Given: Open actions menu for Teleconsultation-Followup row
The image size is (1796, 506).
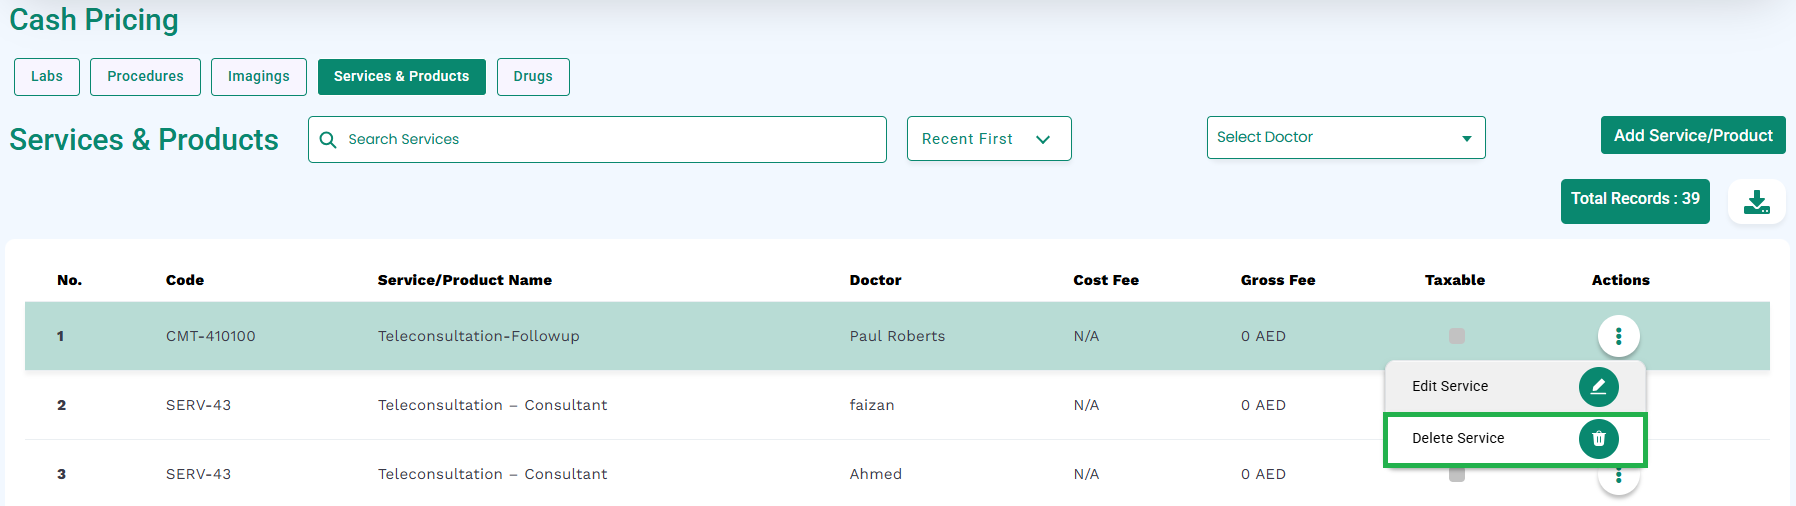Looking at the screenshot, I should point(1618,336).
